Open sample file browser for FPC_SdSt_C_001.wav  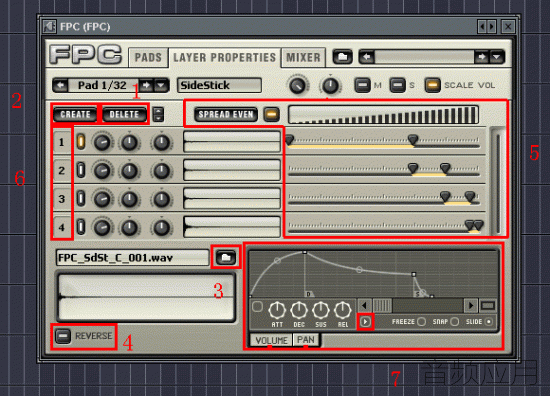[226, 257]
